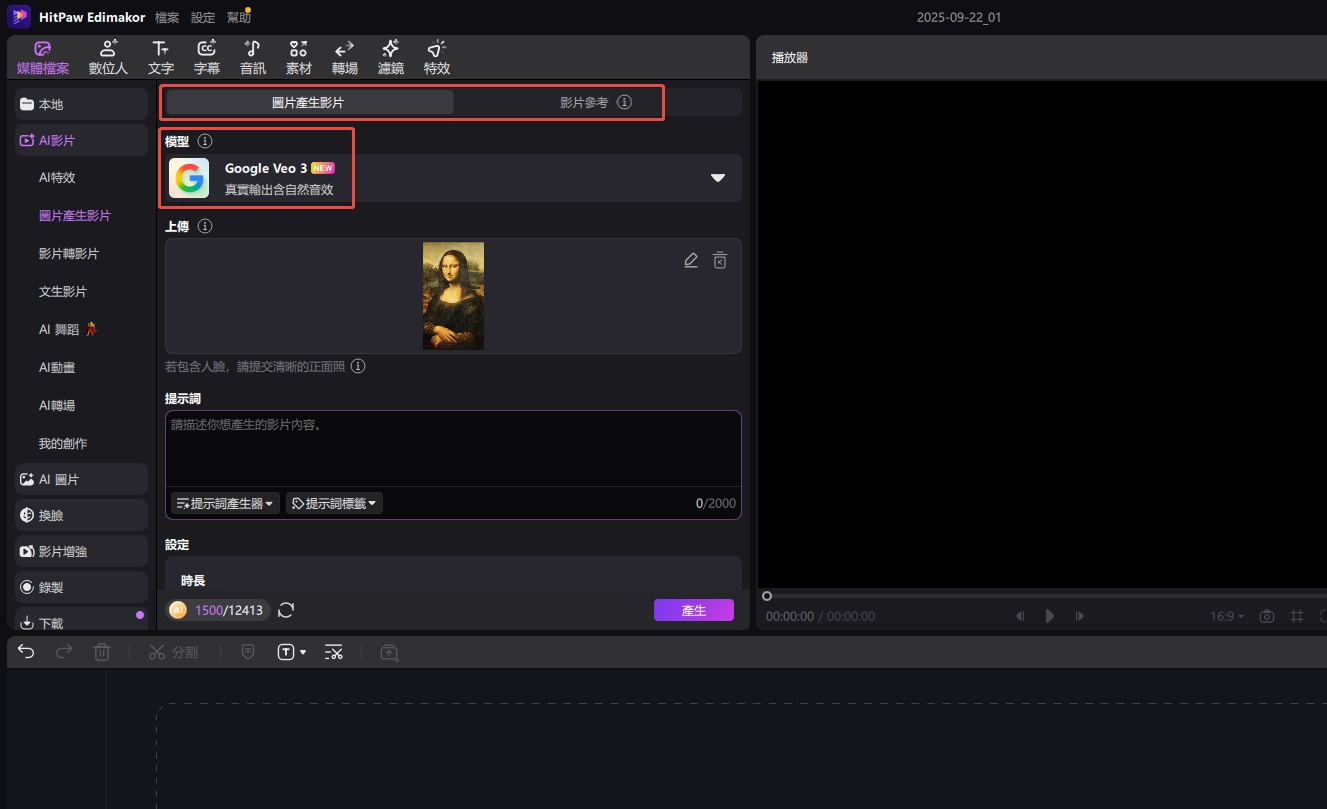Open the 提示詞標籤 dropdown
The width and height of the screenshot is (1327, 809).
click(334, 504)
